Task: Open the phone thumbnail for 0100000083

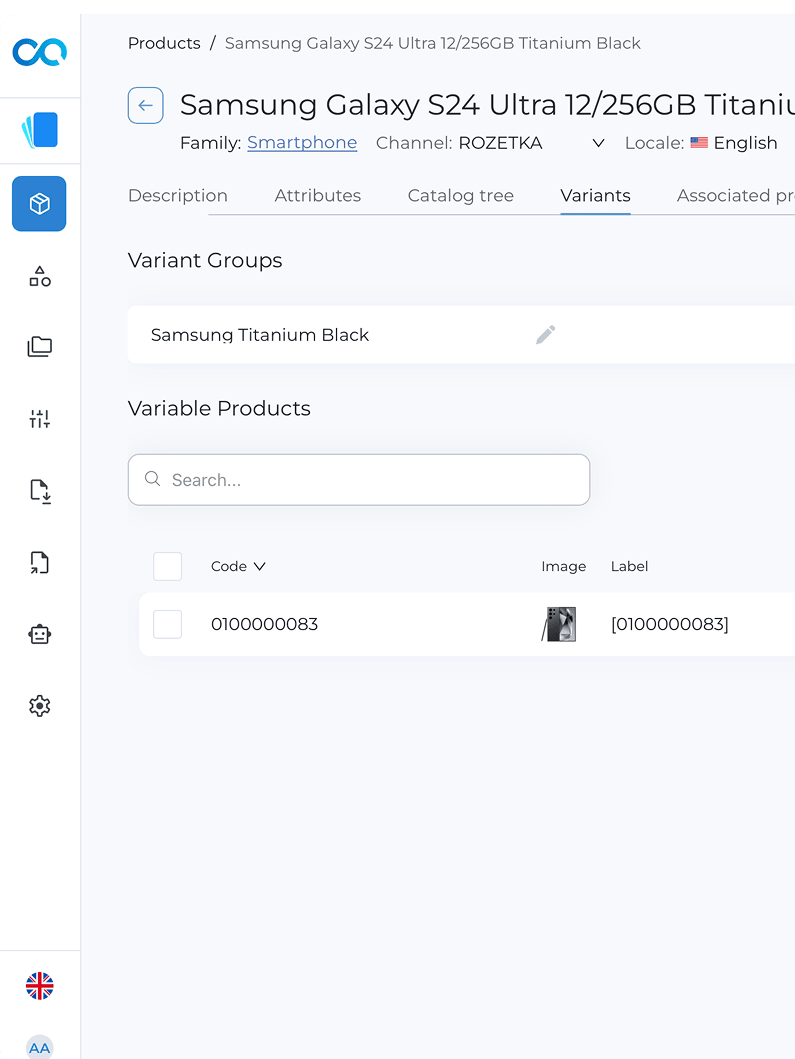Action: (559, 624)
